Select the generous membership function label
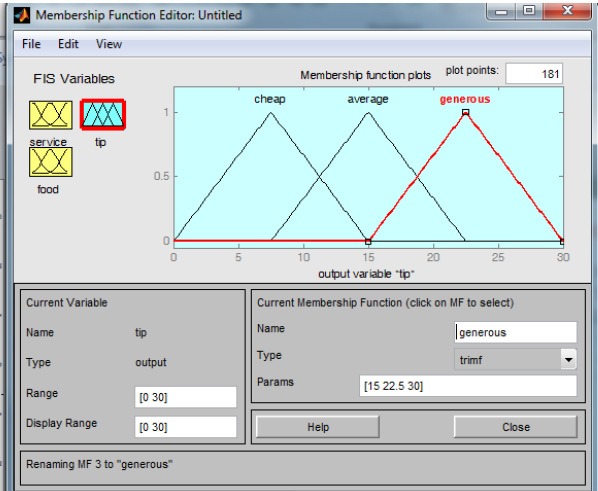Screen dimensions: 598x491 [465, 100]
